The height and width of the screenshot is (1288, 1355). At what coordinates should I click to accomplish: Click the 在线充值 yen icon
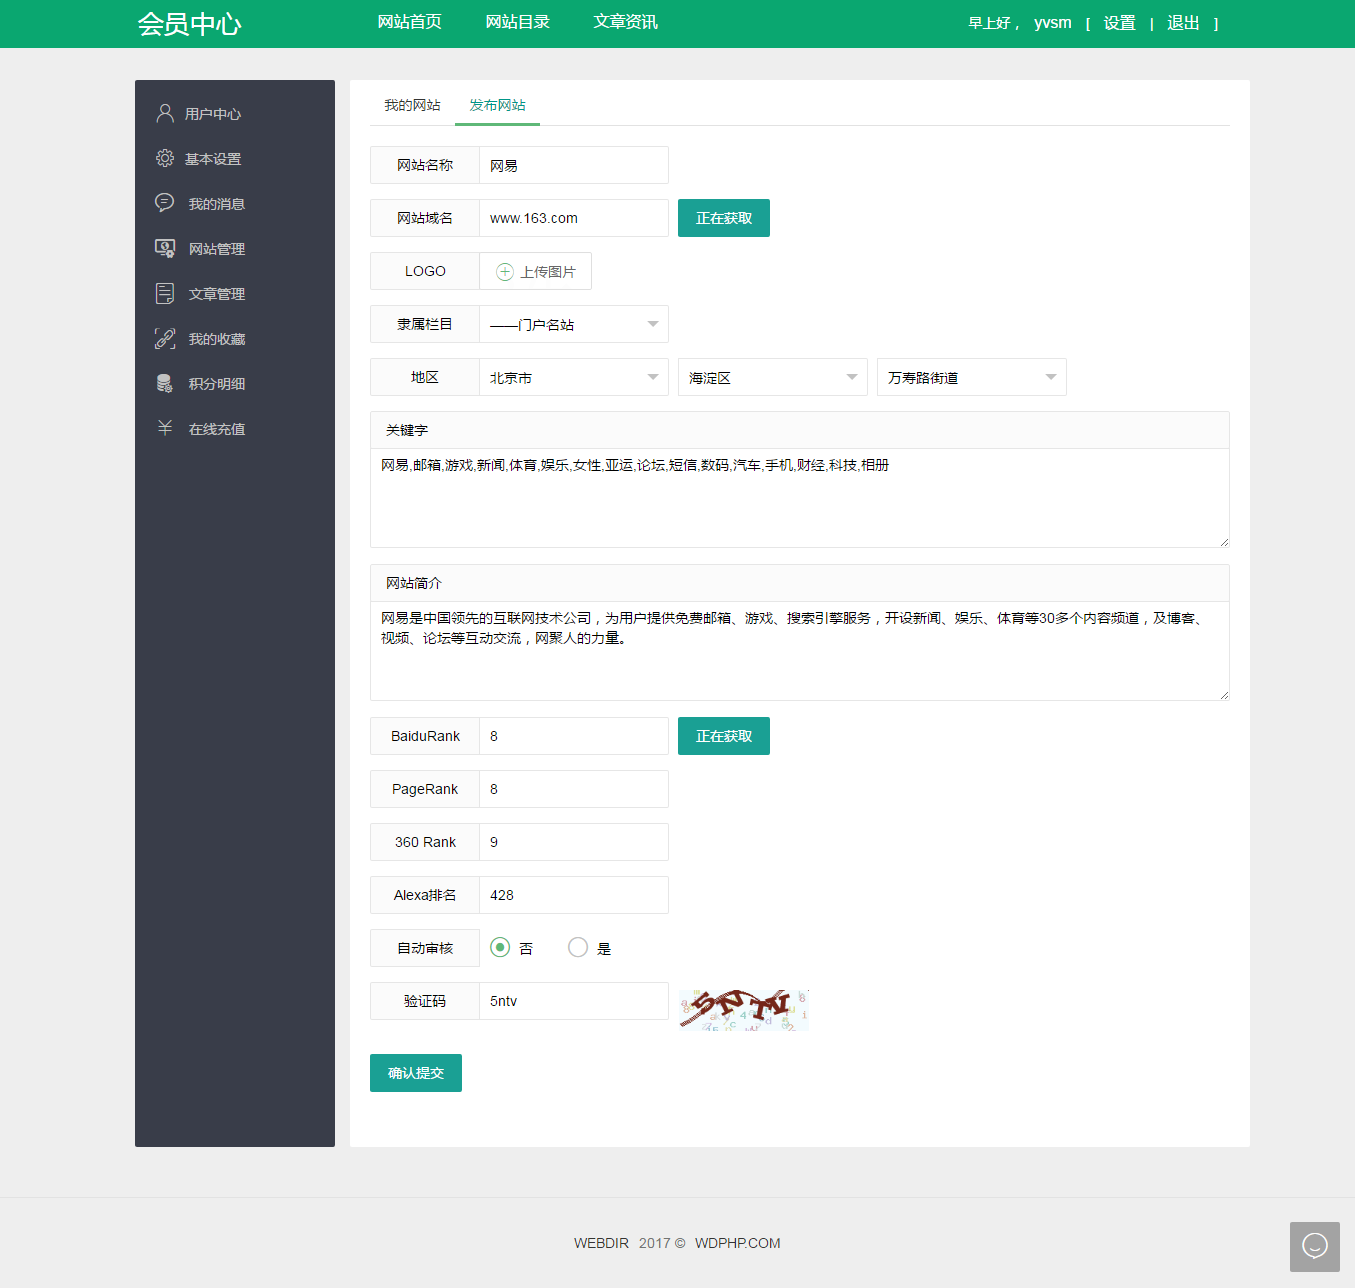(x=165, y=428)
